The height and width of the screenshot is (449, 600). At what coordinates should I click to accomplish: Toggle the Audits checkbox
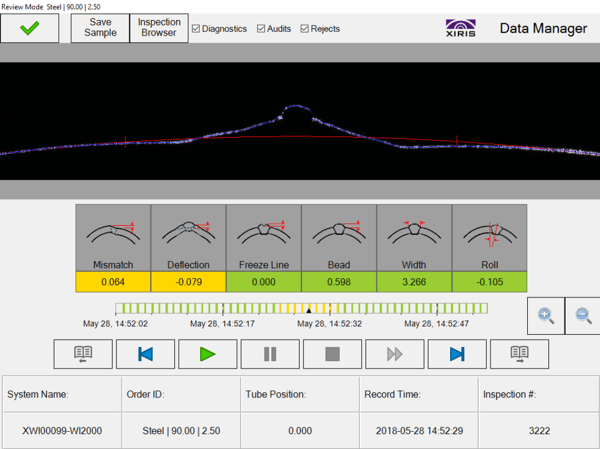point(261,29)
